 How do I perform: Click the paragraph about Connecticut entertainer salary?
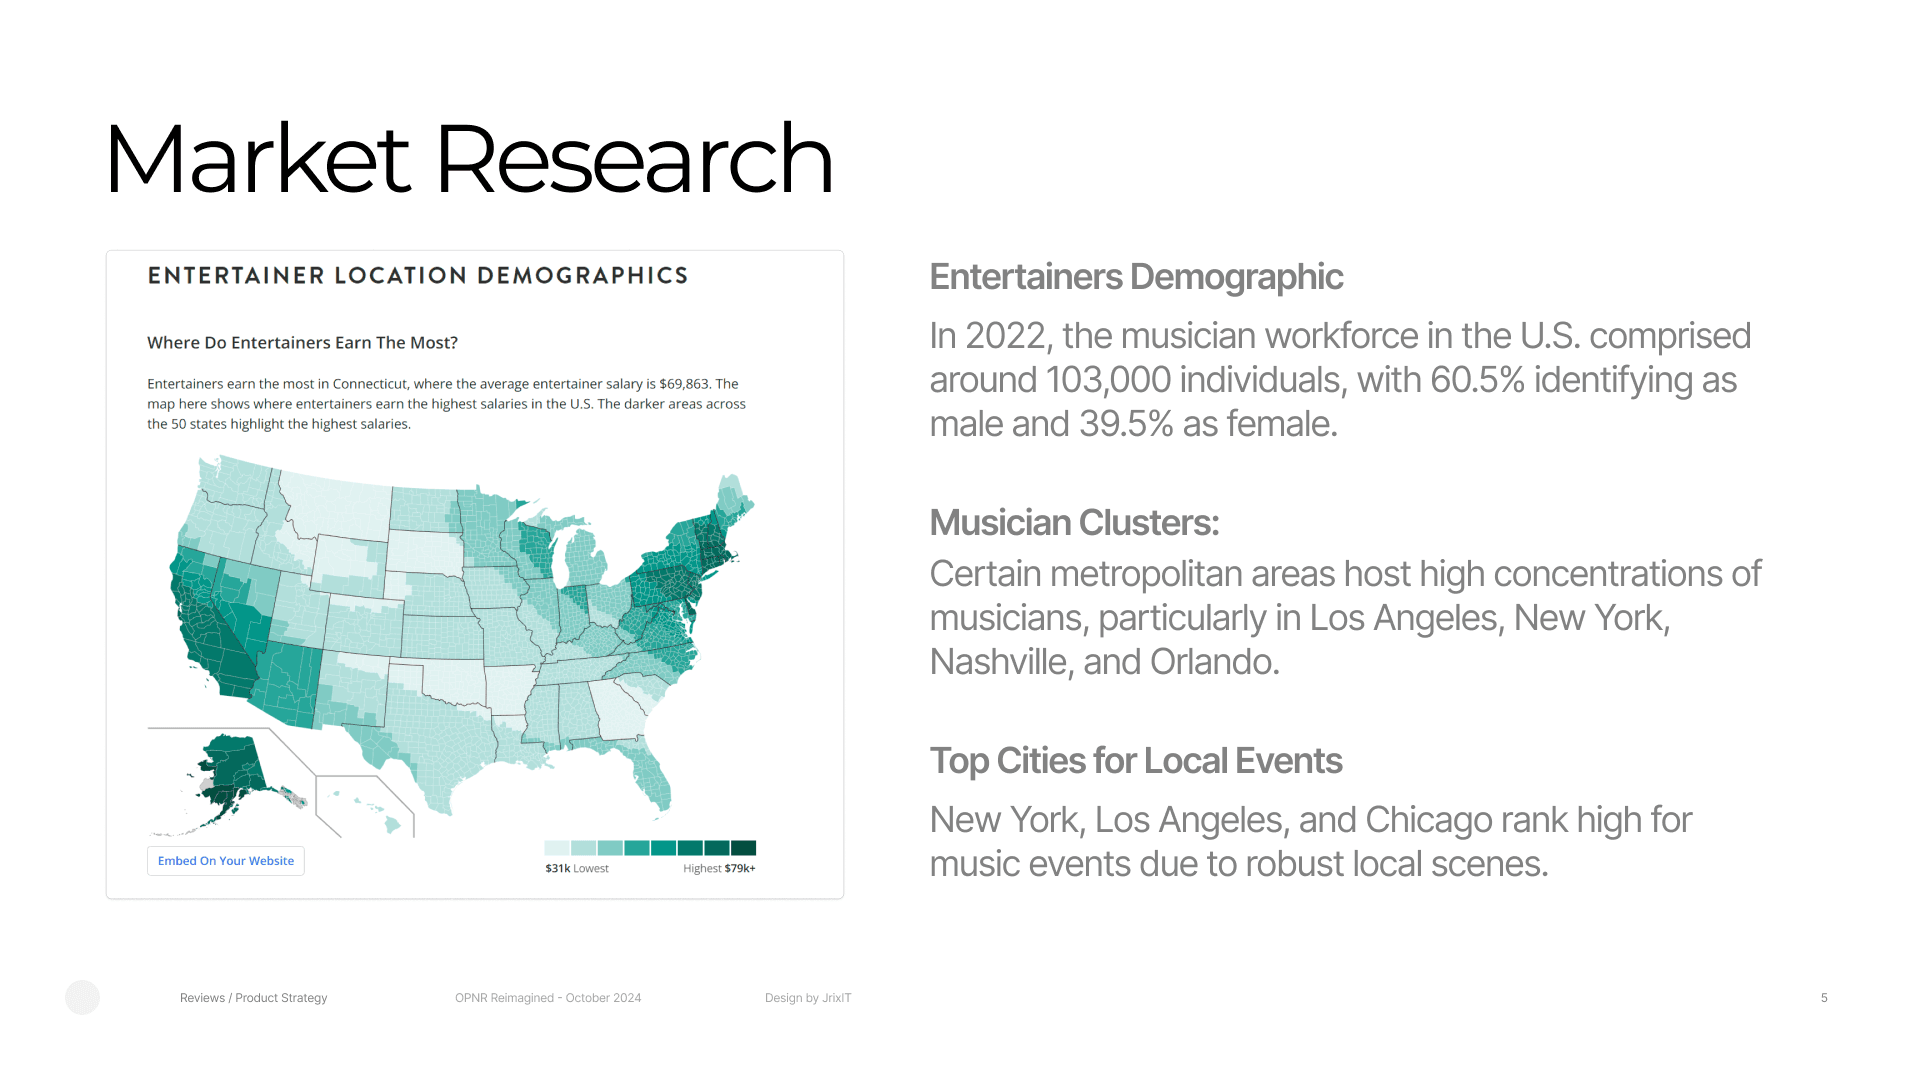coord(446,404)
